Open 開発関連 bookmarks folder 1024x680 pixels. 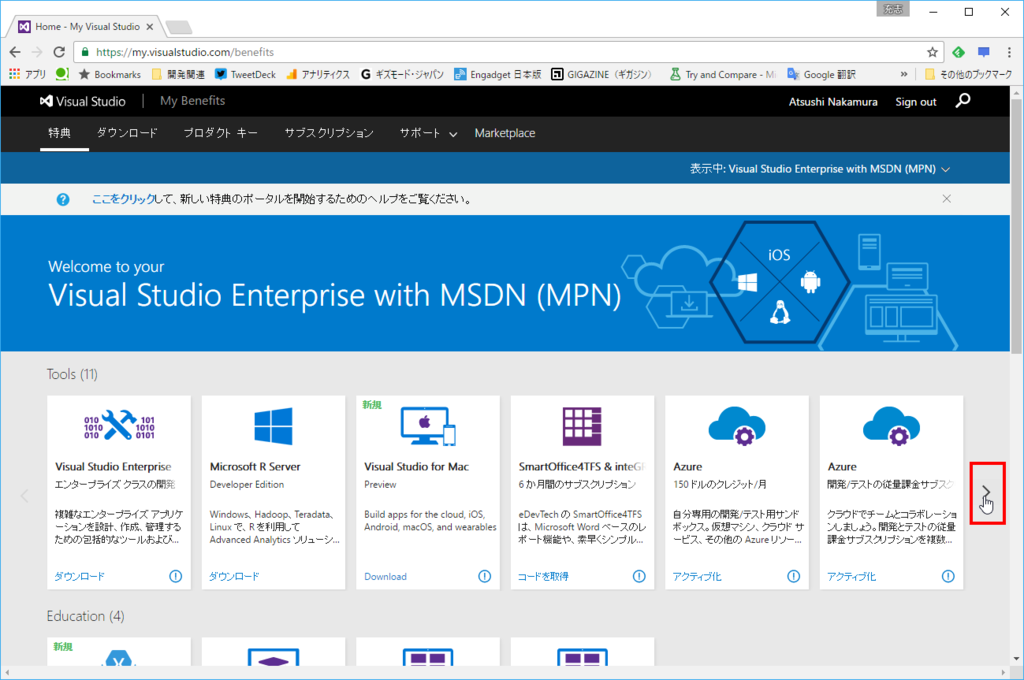tap(178, 74)
